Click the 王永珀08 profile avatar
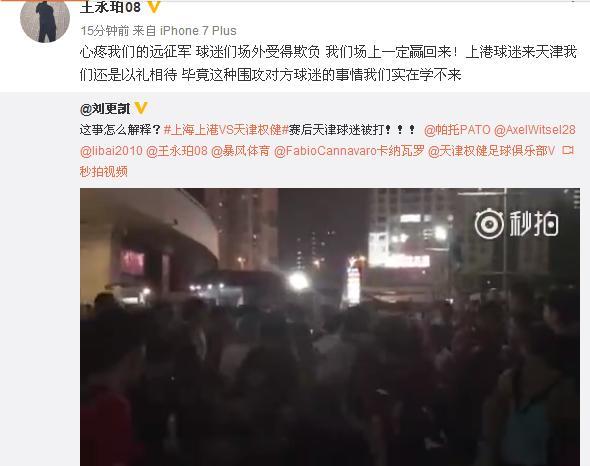This screenshot has height=466, width=590. click(x=45, y=19)
